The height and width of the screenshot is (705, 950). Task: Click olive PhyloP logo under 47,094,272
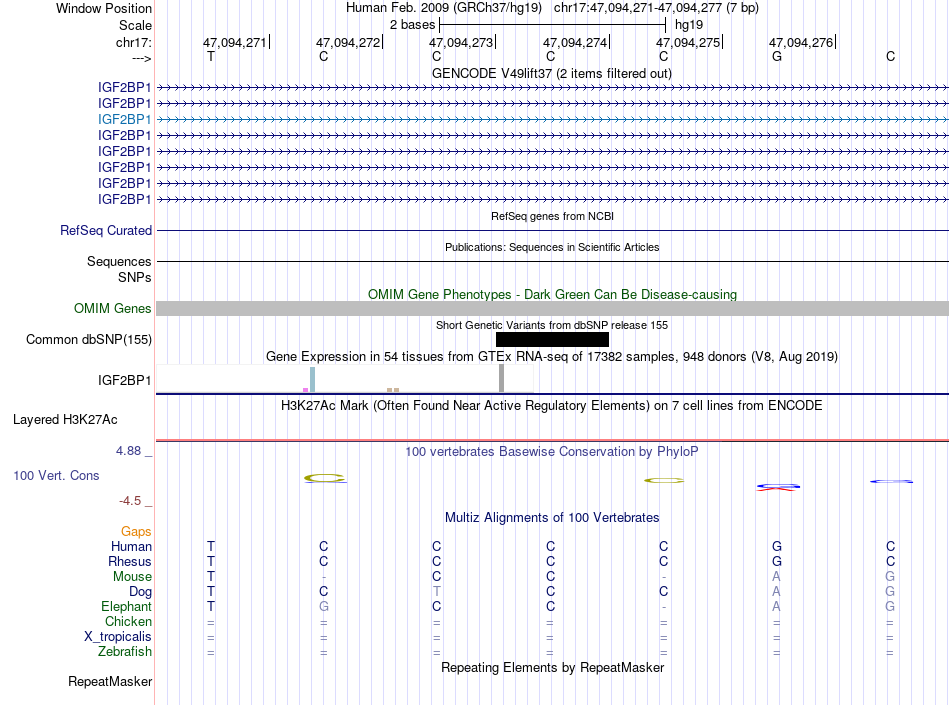pos(325,478)
